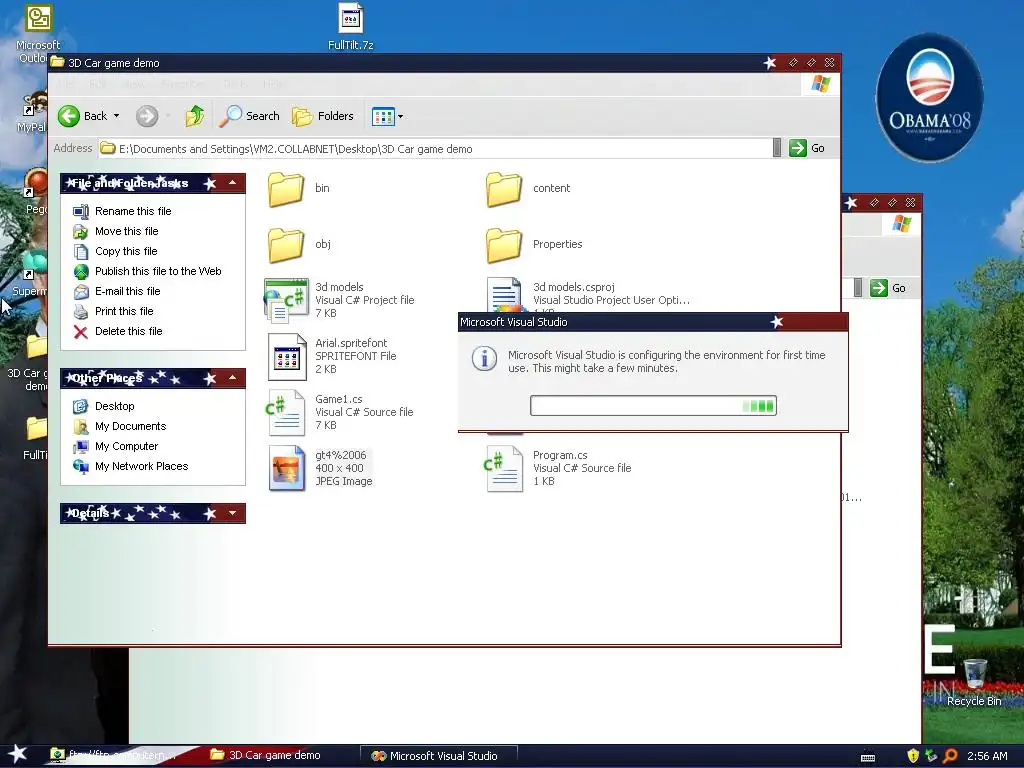Click the info icon in Visual Studio dialog
This screenshot has height=768, width=1024.
tap(484, 359)
